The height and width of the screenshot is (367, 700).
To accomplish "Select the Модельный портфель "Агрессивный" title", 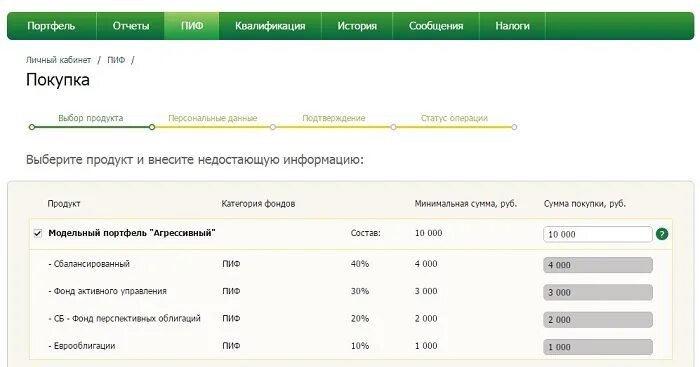I will click(x=132, y=233).
